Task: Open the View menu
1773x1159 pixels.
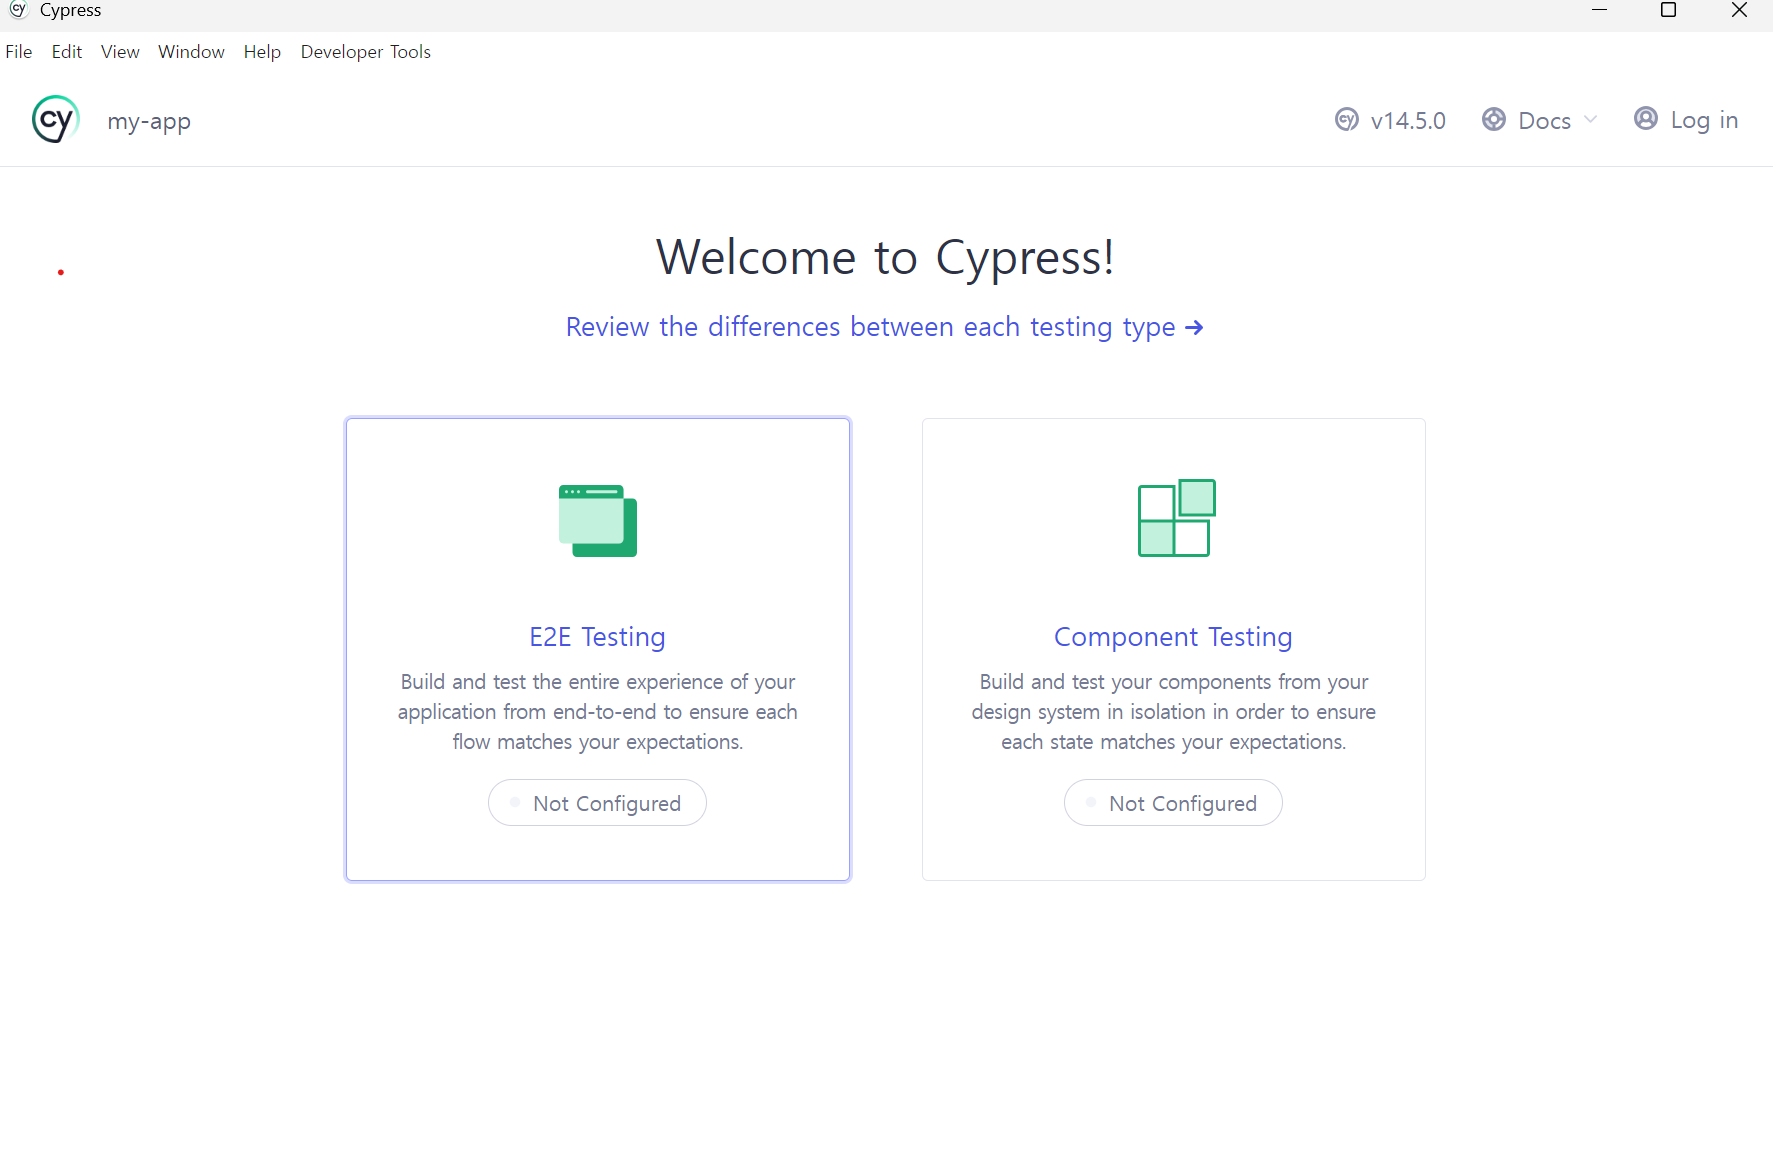Action: pos(120,52)
